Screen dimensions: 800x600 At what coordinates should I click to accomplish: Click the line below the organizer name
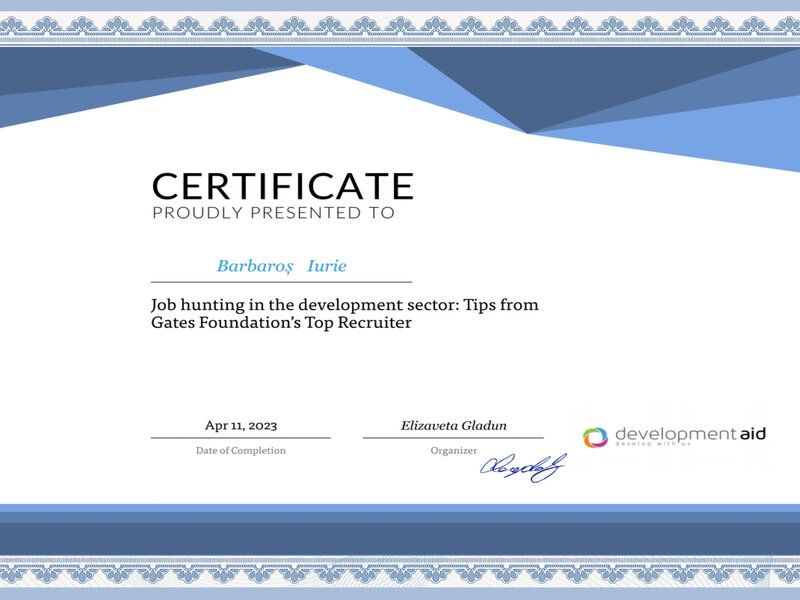(x=453, y=438)
